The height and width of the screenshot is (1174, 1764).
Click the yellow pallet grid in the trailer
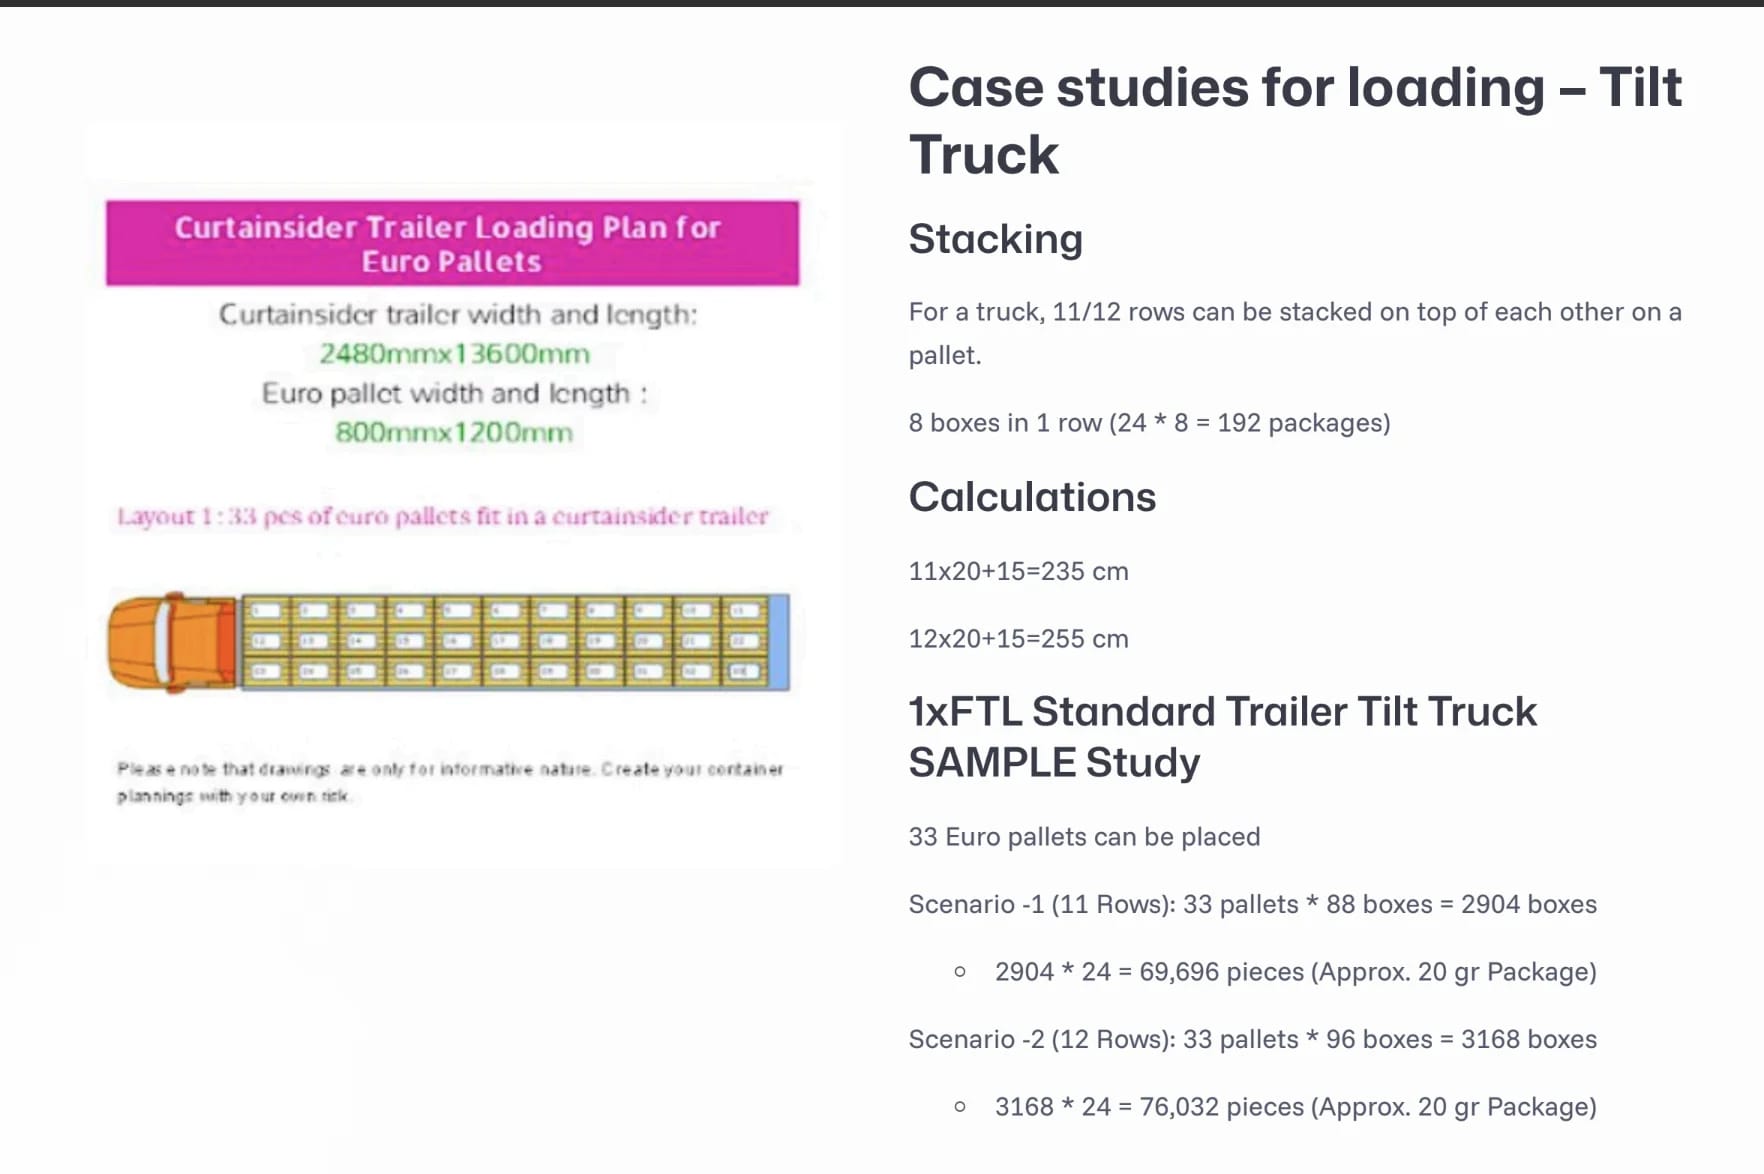504,641
